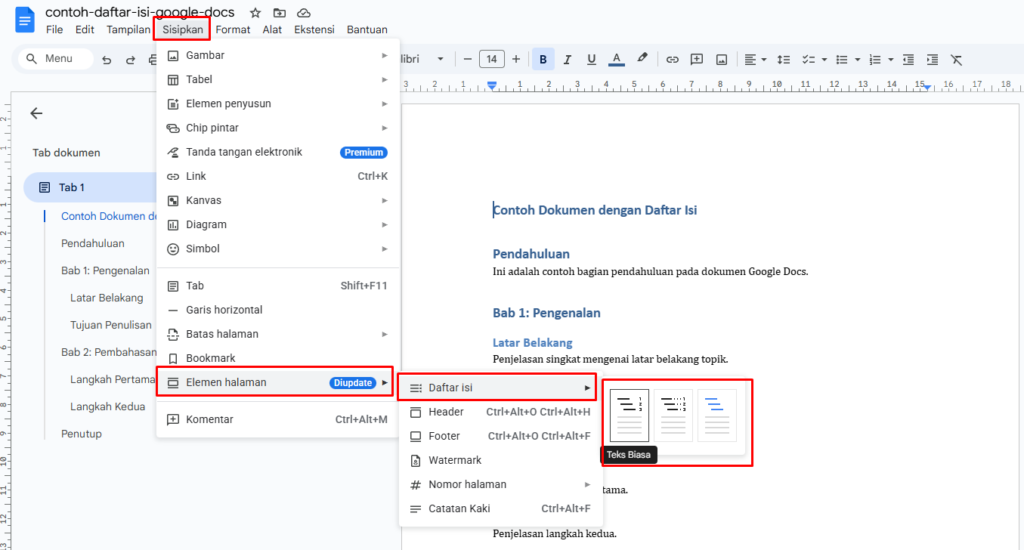Image resolution: width=1024 pixels, height=550 pixels.
Task: Open the highlight color pen
Action: click(642, 59)
